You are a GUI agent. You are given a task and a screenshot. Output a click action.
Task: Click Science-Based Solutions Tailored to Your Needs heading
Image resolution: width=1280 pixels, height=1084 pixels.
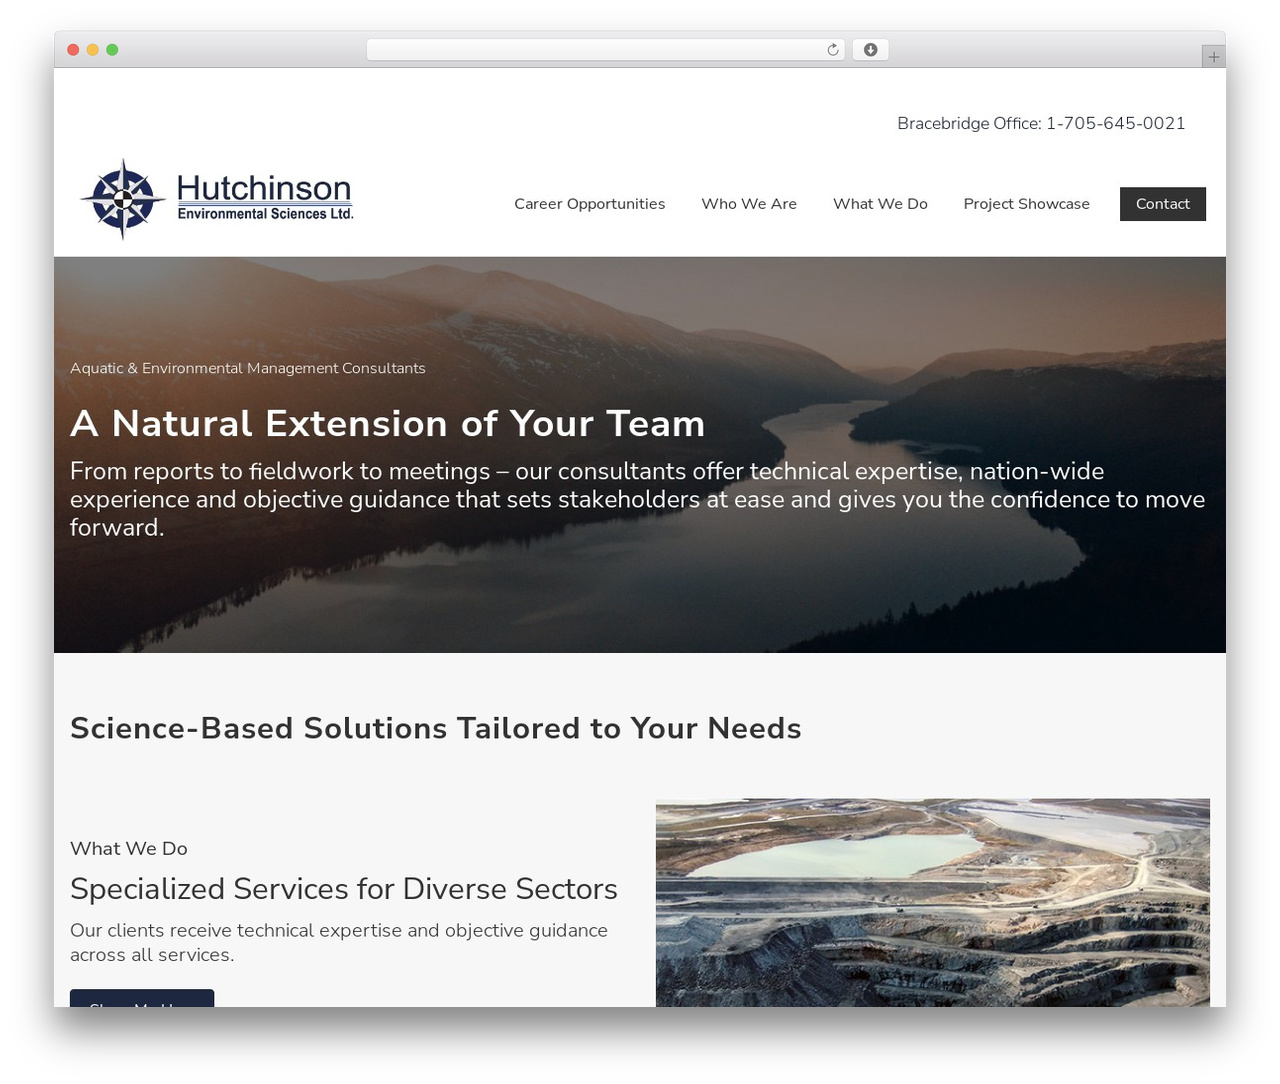pyautogui.click(x=435, y=728)
